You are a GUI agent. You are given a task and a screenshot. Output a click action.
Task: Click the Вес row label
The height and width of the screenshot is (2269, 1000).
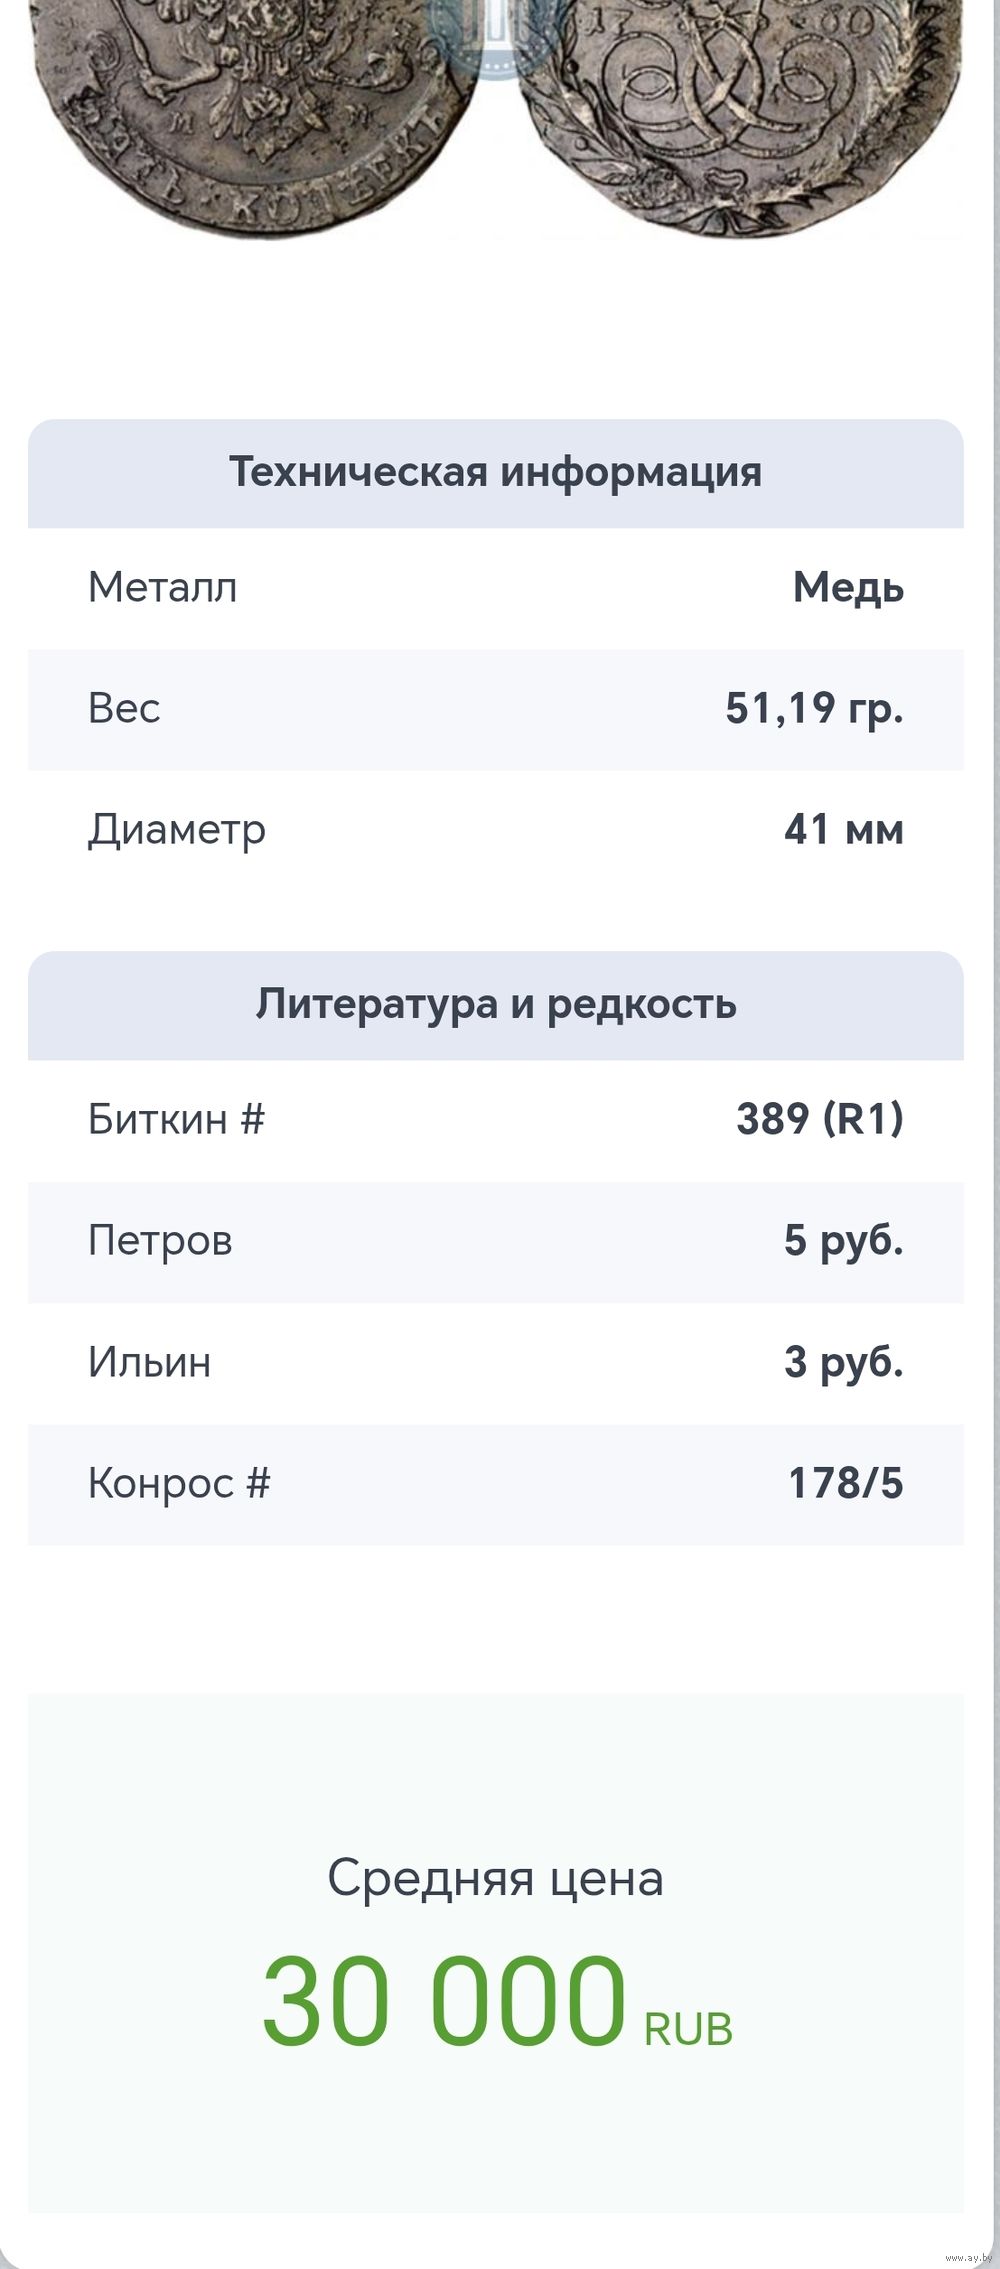pyautogui.click(x=124, y=709)
